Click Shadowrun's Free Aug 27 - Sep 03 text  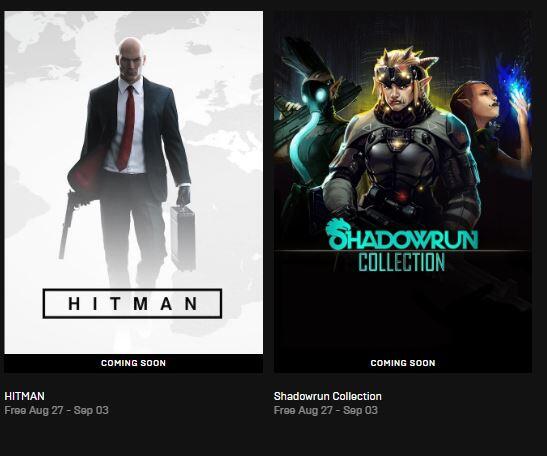pos(326,410)
